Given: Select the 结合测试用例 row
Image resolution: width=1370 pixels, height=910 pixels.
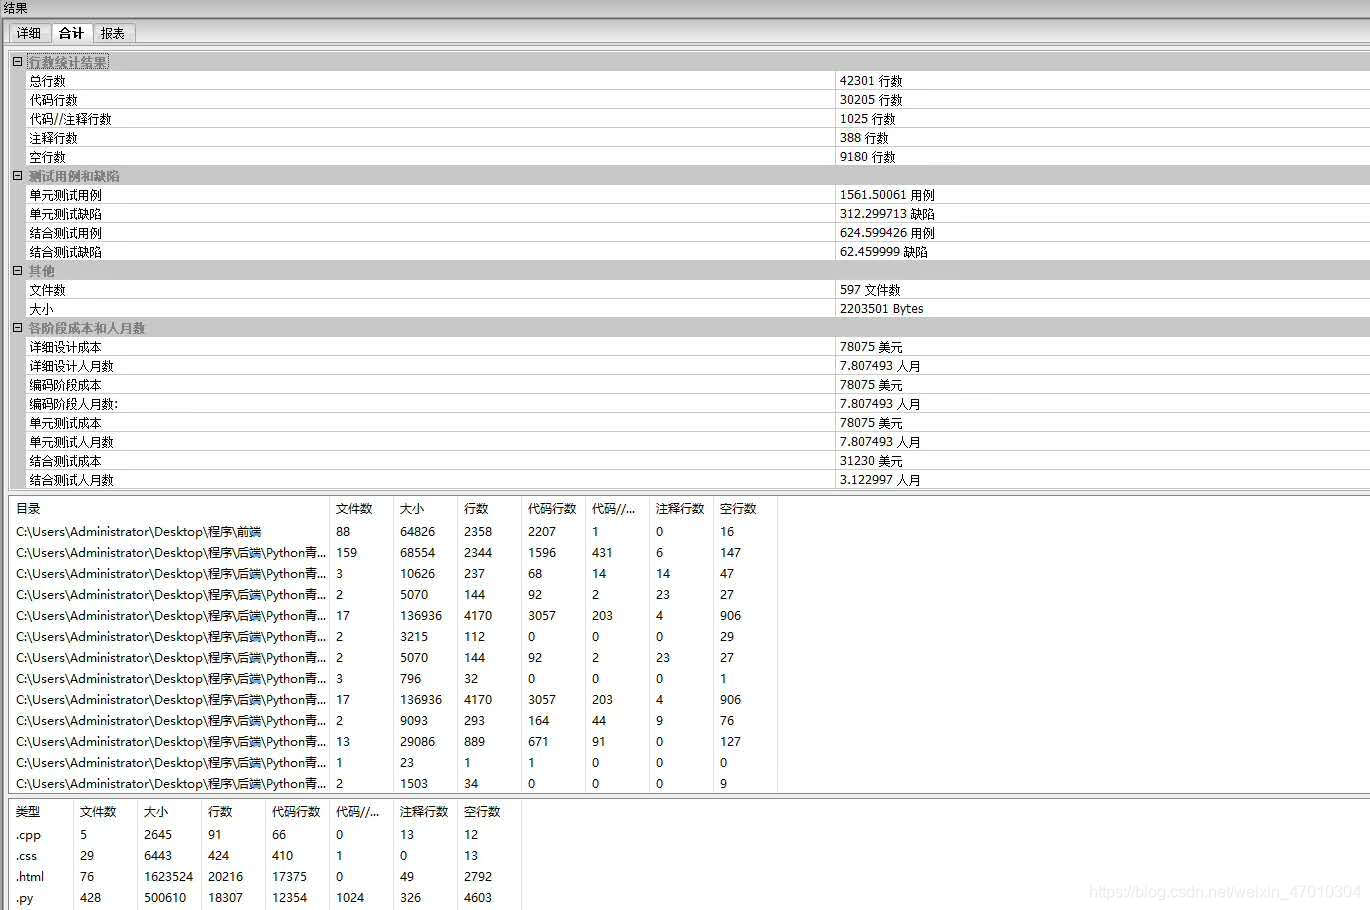Looking at the screenshot, I should 697,233.
